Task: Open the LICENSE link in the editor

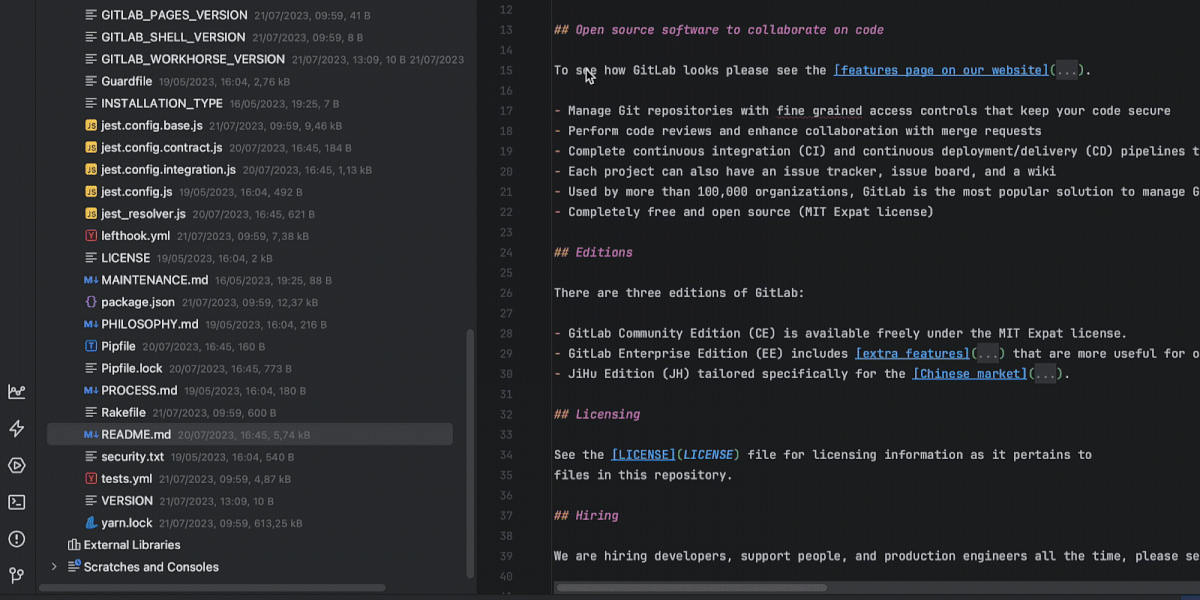Action: 642,455
